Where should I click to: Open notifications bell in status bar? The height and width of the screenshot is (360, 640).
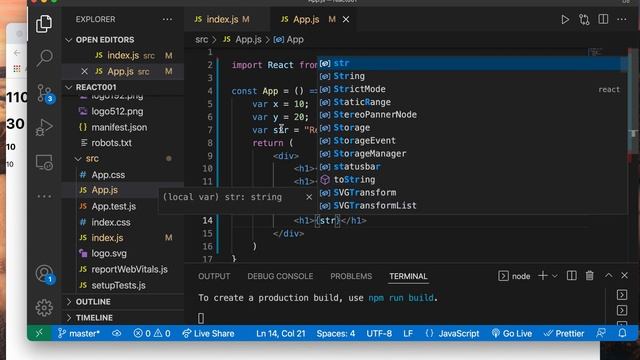[622, 333]
